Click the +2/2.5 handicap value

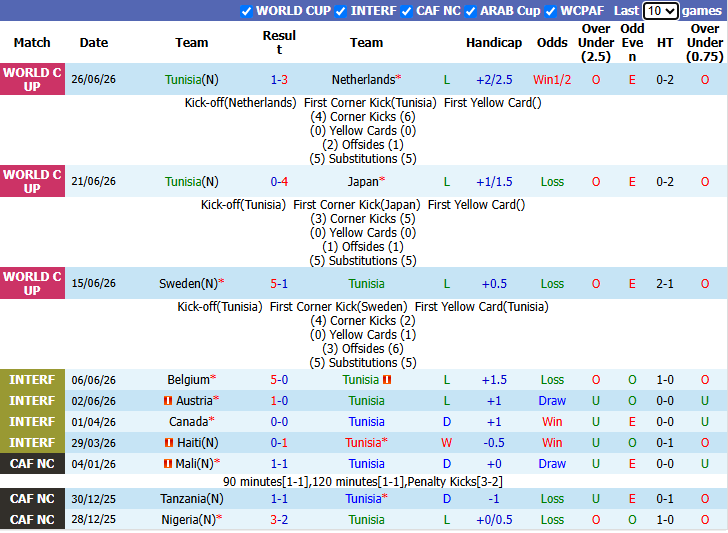[494, 80]
